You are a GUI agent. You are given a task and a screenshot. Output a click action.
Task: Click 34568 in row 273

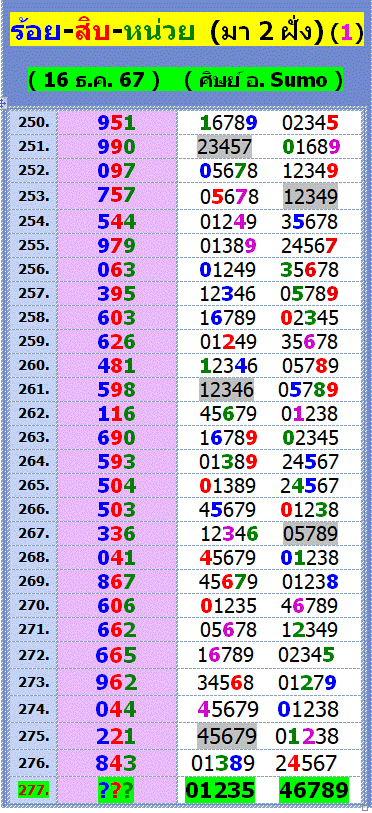226,683
